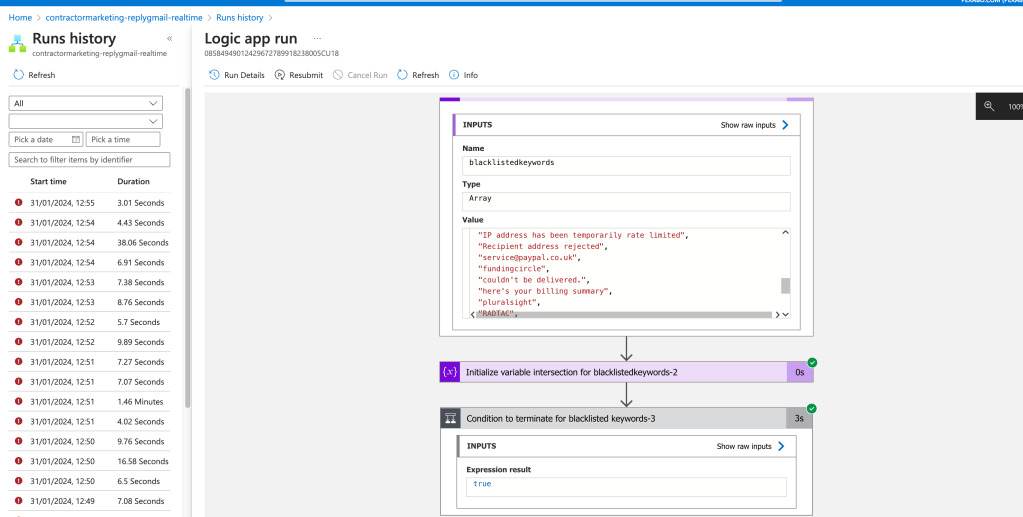Viewport: 1023px width, 517px height.
Task: Open the run lasting 38.06 Seconds
Action: pyautogui.click(x=89, y=243)
